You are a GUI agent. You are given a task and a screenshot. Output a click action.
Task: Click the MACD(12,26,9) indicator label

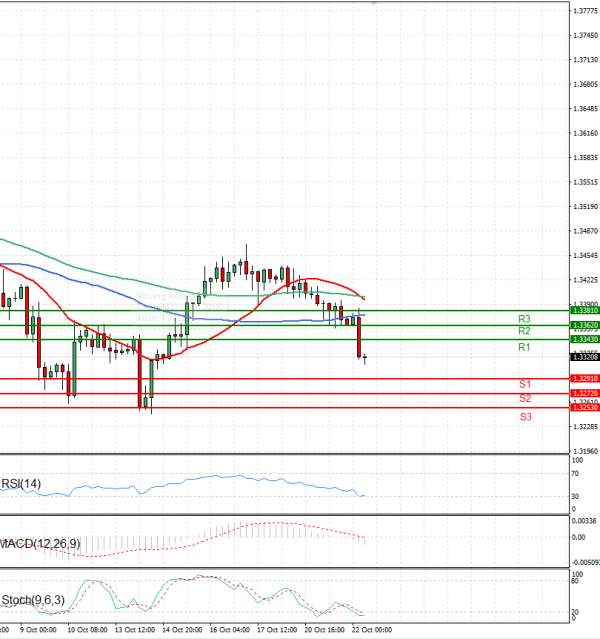coord(40,543)
